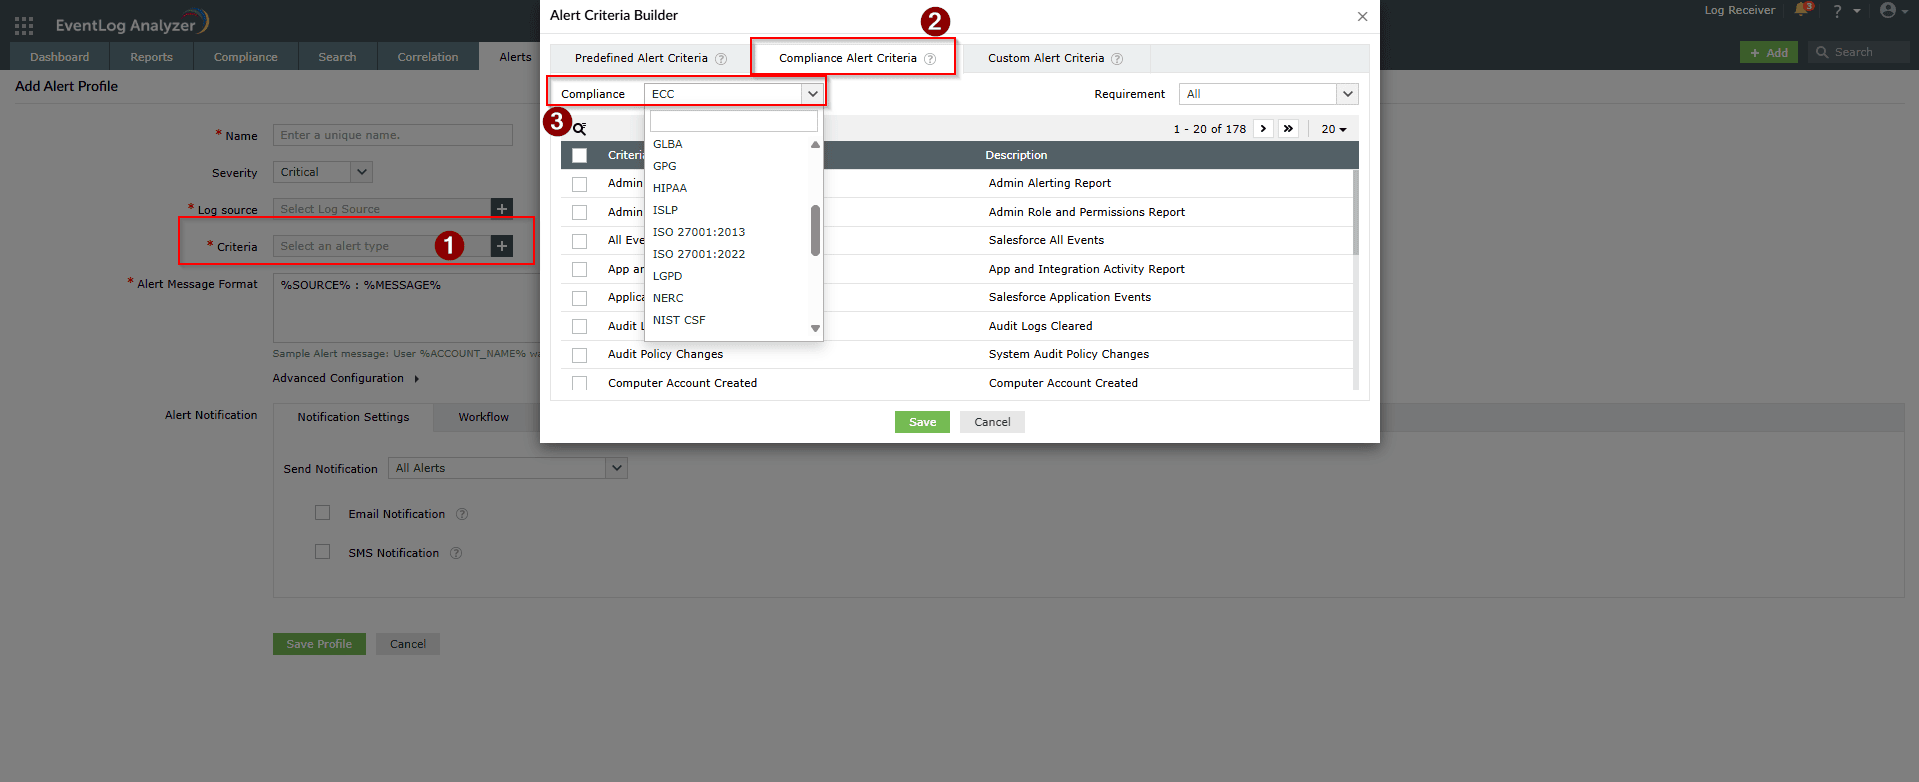This screenshot has width=1919, height=782.
Task: Toggle the select-all criteria header checkbox
Action: click(580, 155)
